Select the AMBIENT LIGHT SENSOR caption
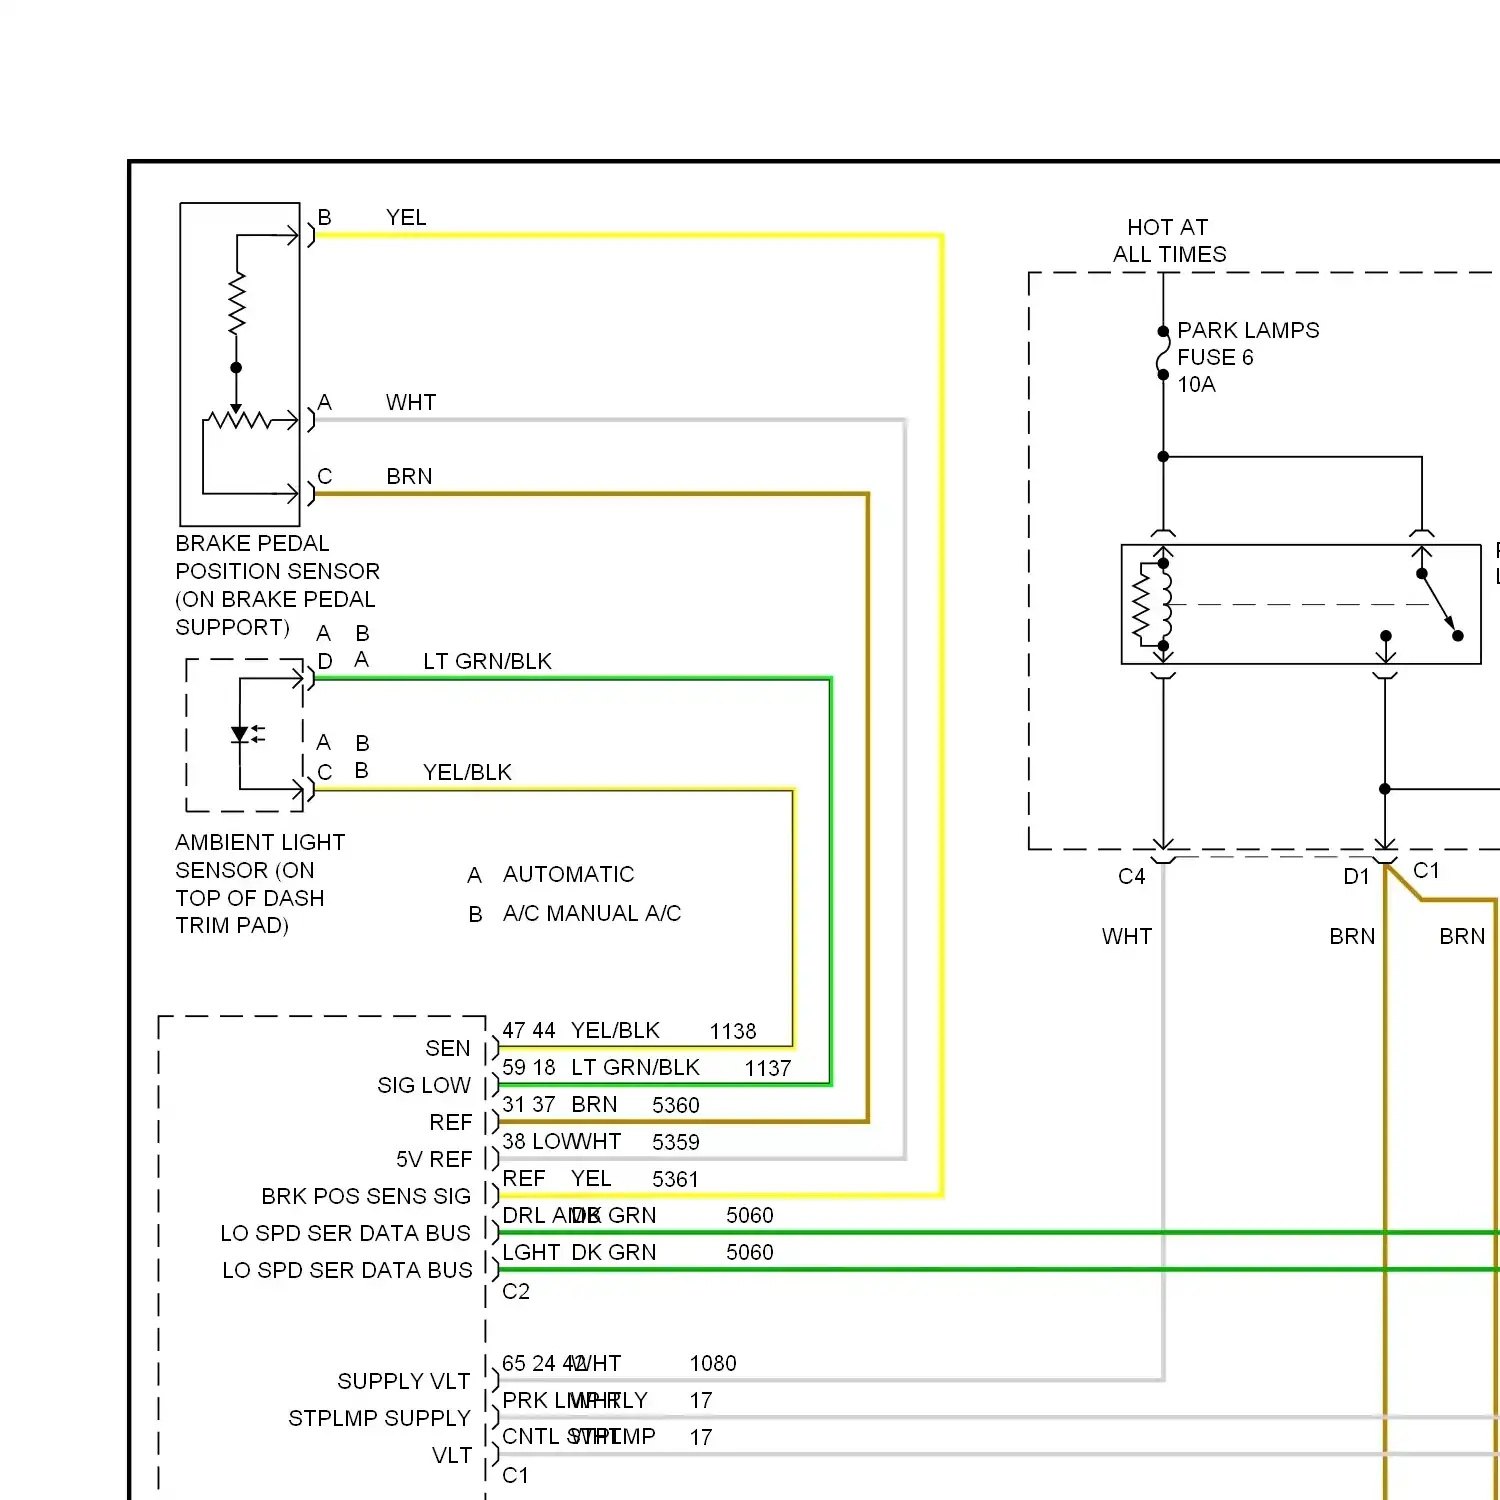Viewport: 1500px width, 1500px height. point(260,884)
